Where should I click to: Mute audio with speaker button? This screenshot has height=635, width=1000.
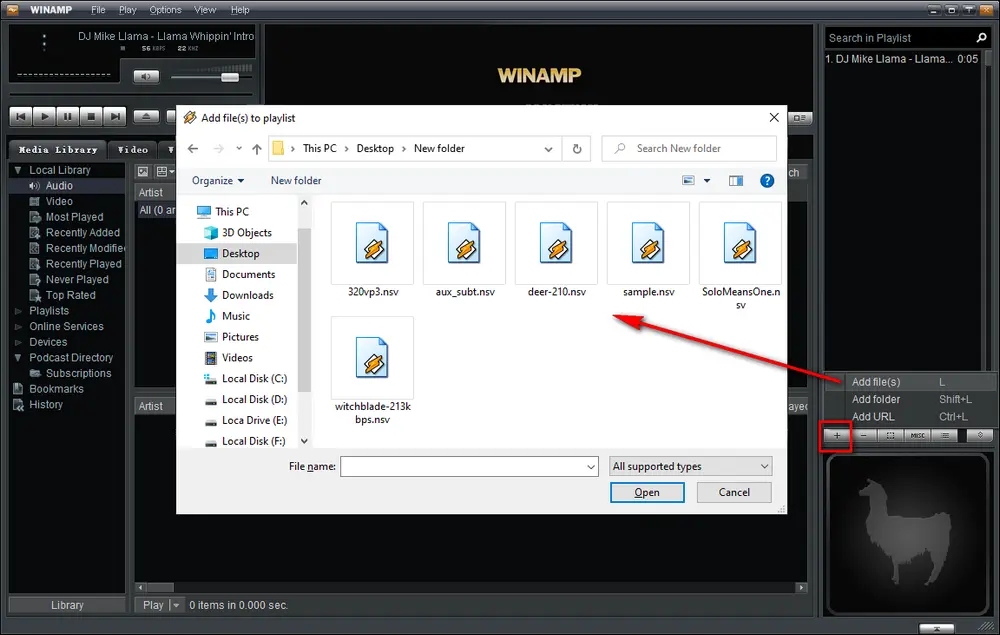click(146, 77)
